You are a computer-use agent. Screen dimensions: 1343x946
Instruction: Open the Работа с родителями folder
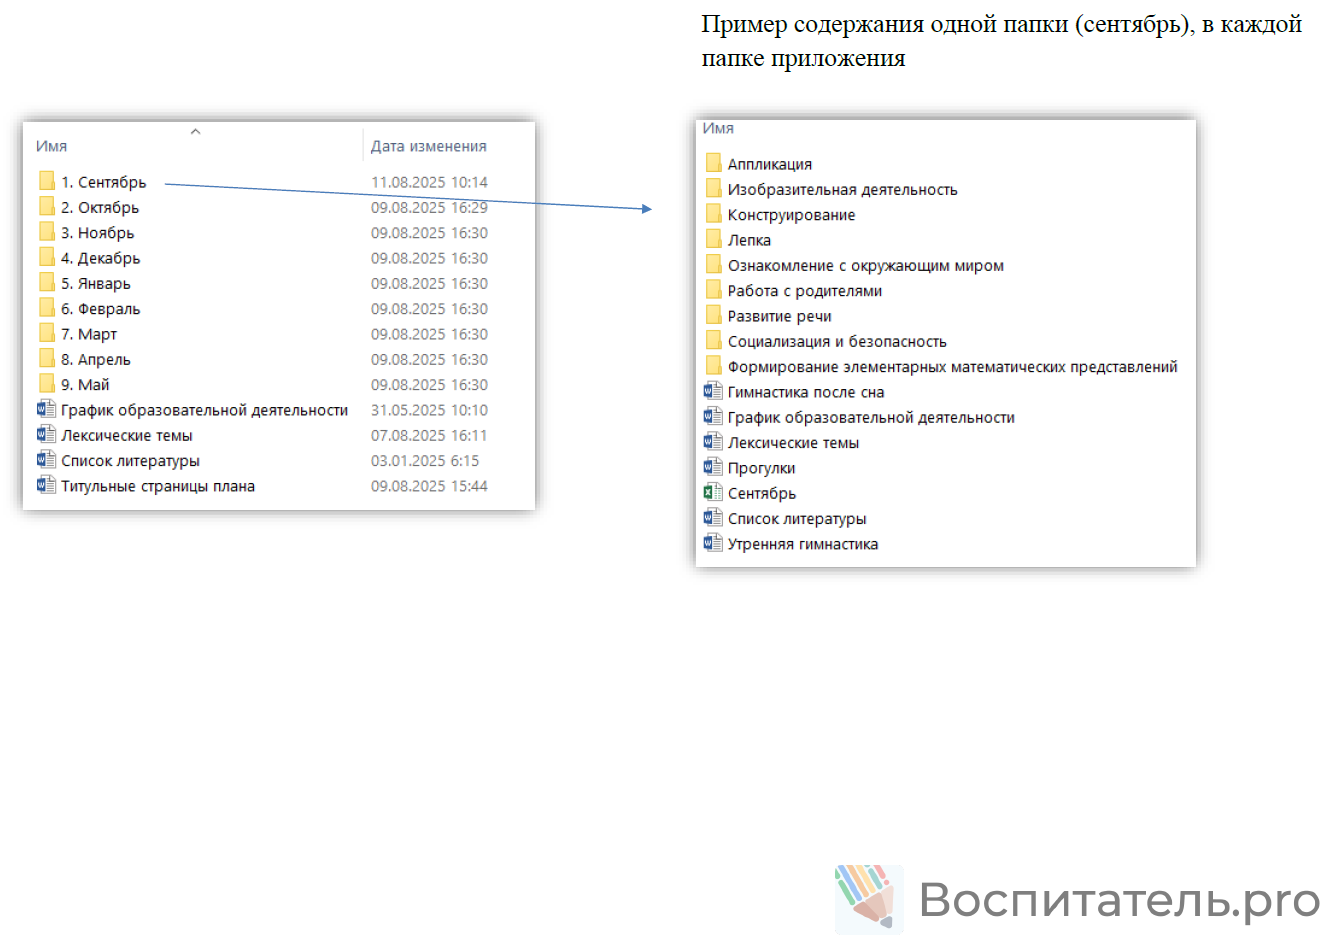pos(804,291)
